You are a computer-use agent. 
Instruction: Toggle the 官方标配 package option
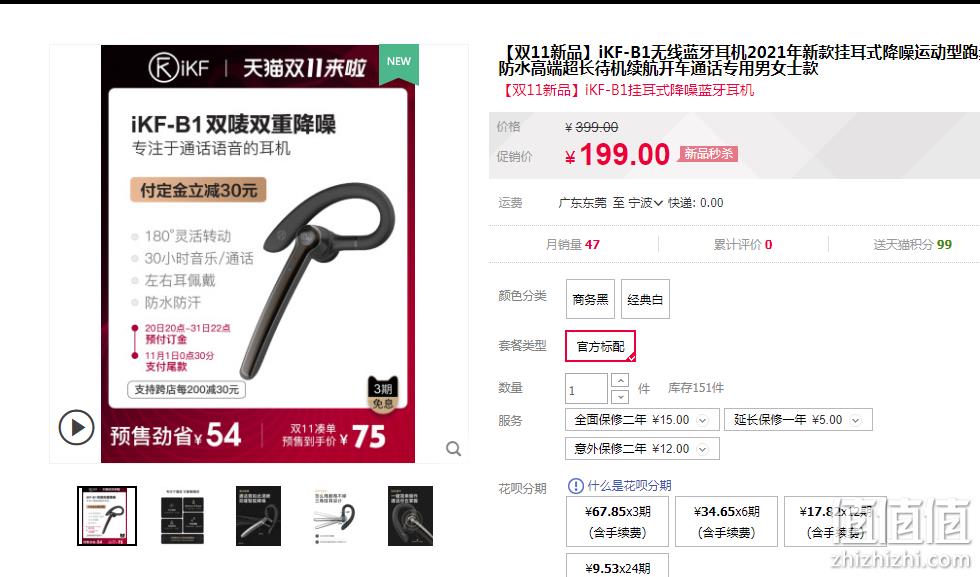point(600,346)
